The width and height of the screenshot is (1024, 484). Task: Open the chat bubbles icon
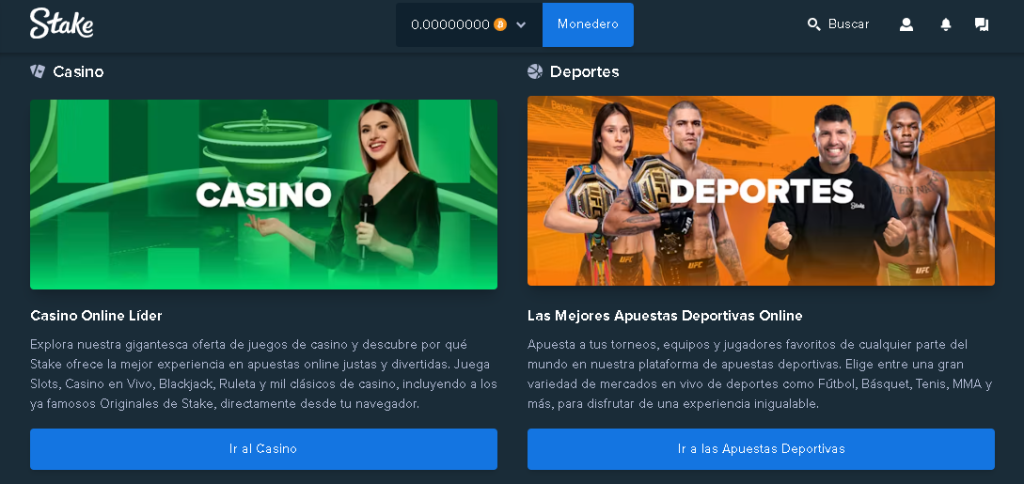981,25
